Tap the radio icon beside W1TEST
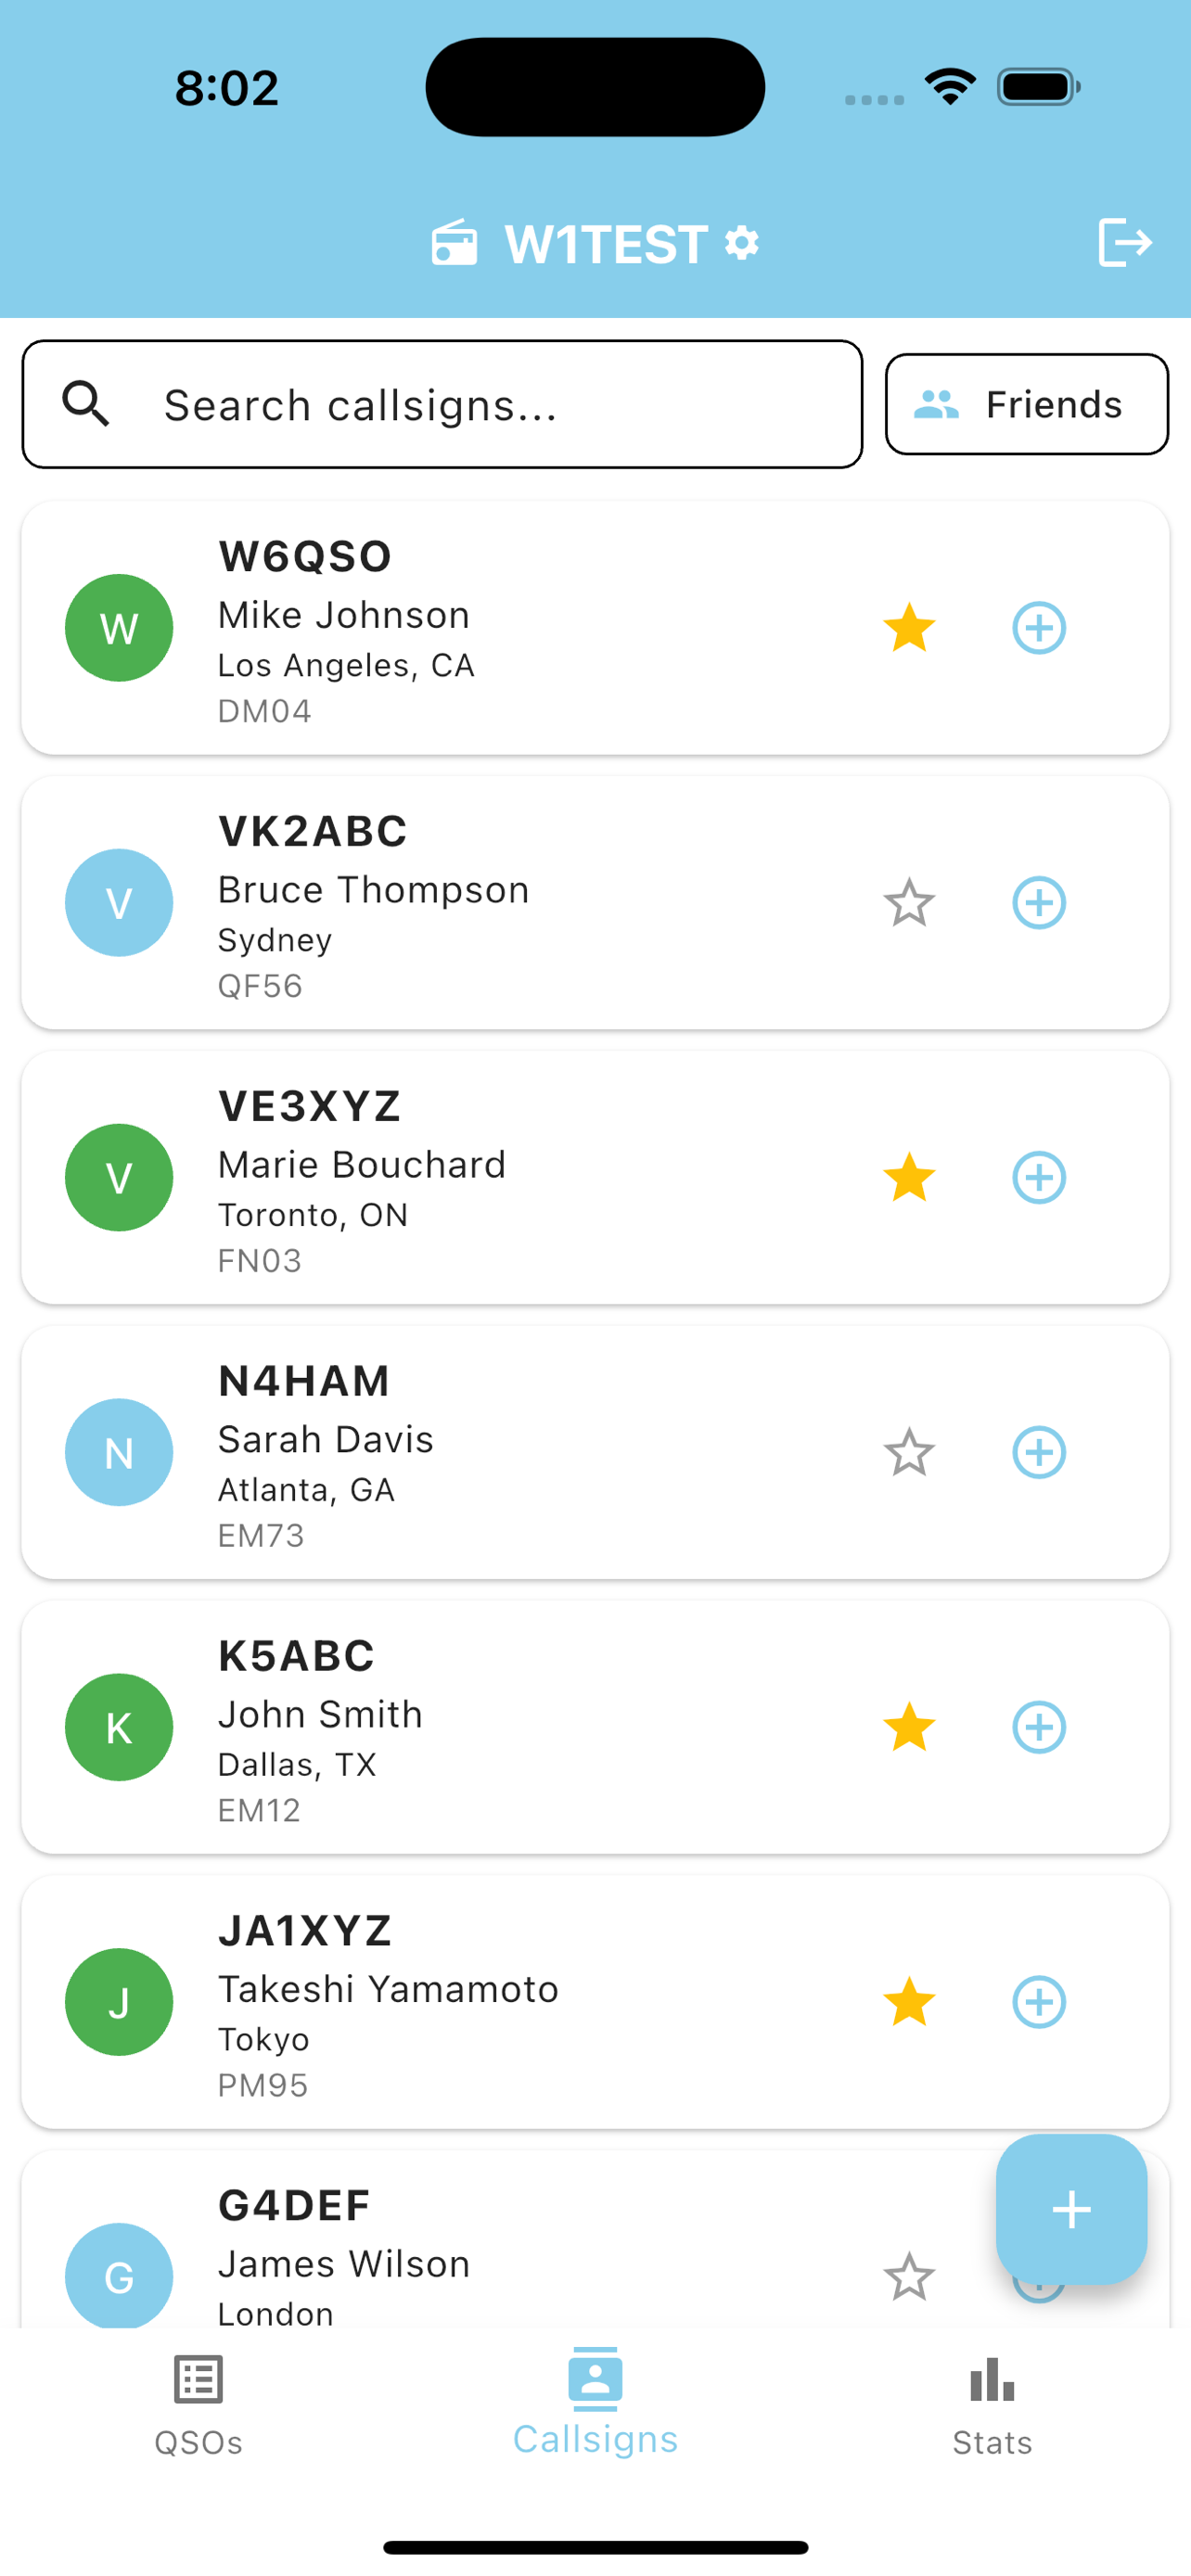This screenshot has width=1191, height=2576. 454,243
